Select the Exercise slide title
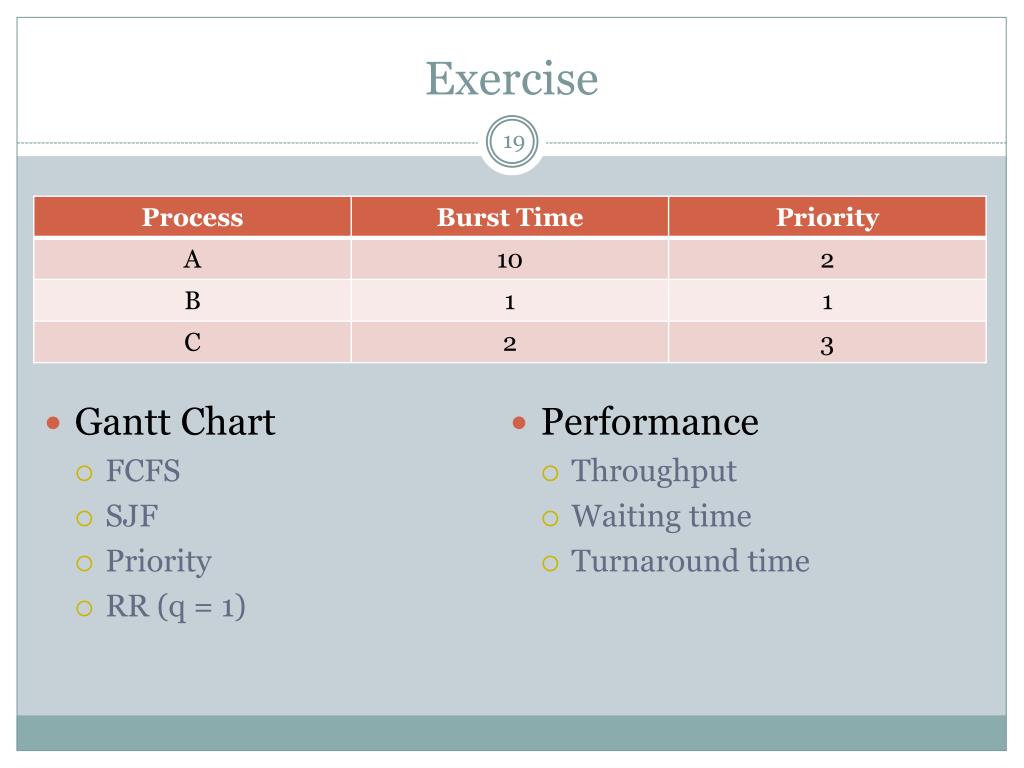The image size is (1024, 768). pos(512,79)
